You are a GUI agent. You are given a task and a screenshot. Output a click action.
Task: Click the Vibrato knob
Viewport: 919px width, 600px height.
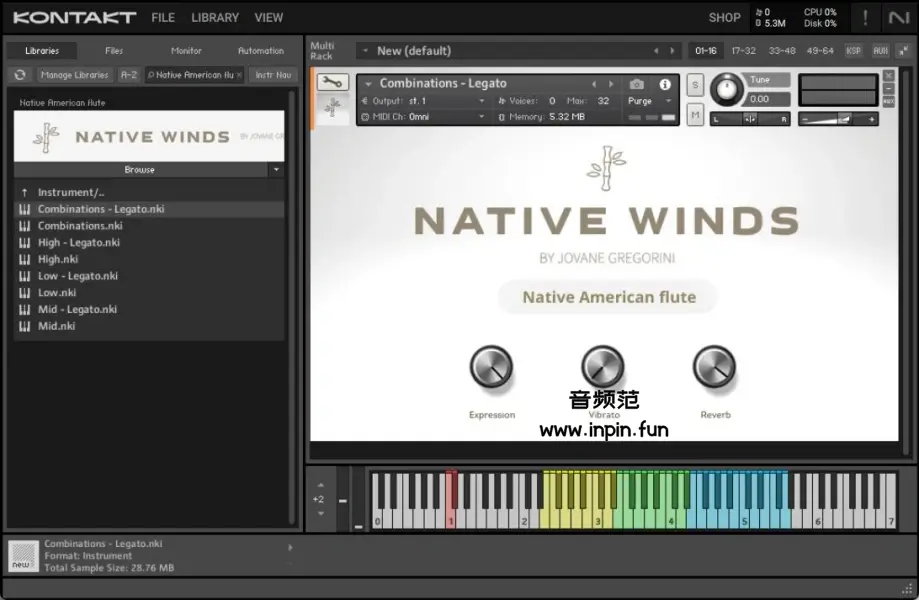click(603, 368)
